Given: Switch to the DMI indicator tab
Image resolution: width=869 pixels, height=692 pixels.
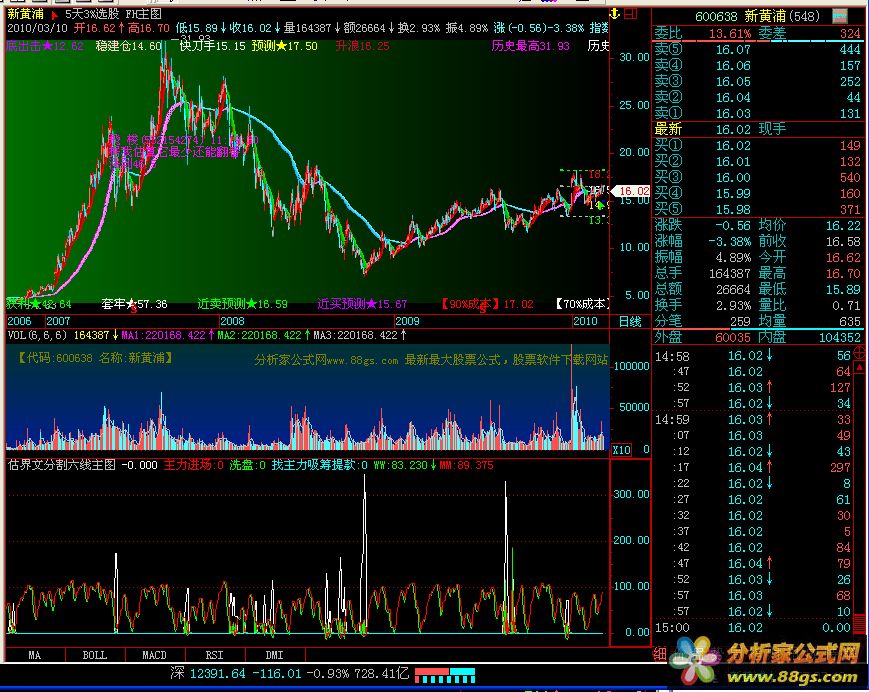Looking at the screenshot, I should point(274,655).
